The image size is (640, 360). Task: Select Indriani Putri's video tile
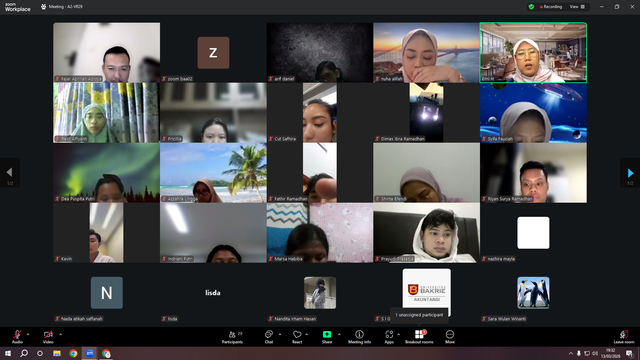point(213,233)
